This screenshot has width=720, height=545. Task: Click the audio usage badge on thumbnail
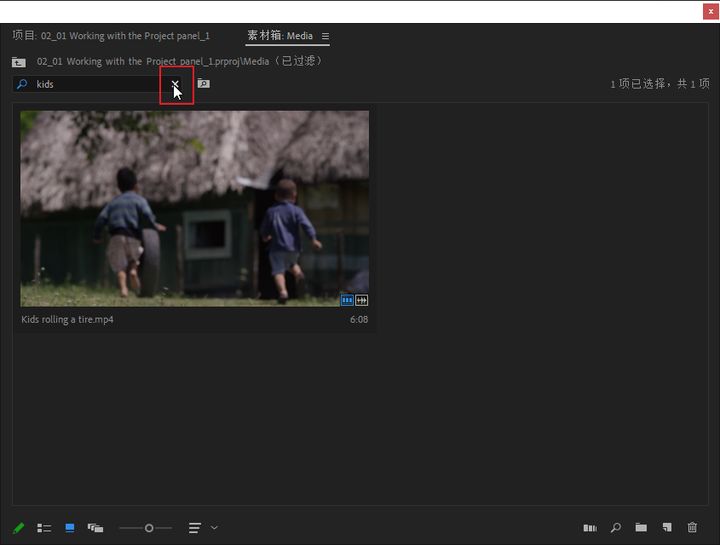pyautogui.click(x=361, y=300)
